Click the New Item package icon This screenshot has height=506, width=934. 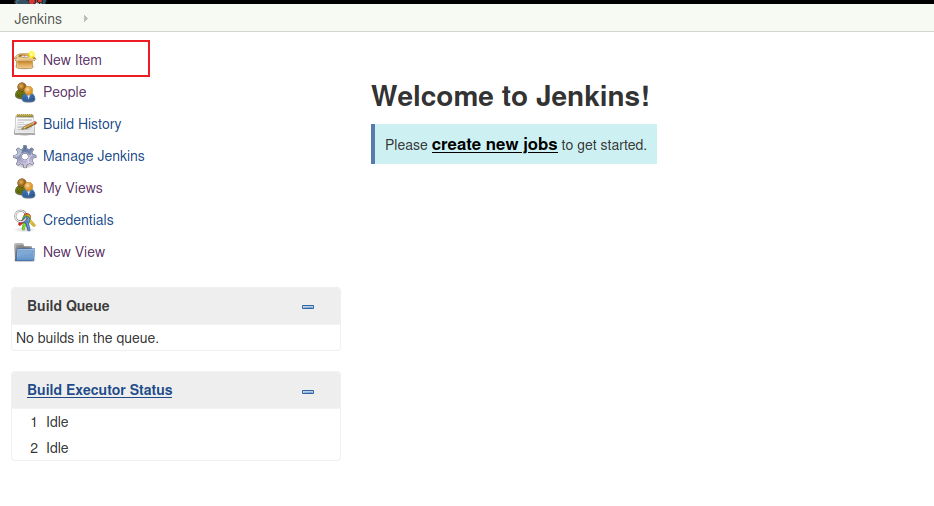pyautogui.click(x=25, y=60)
